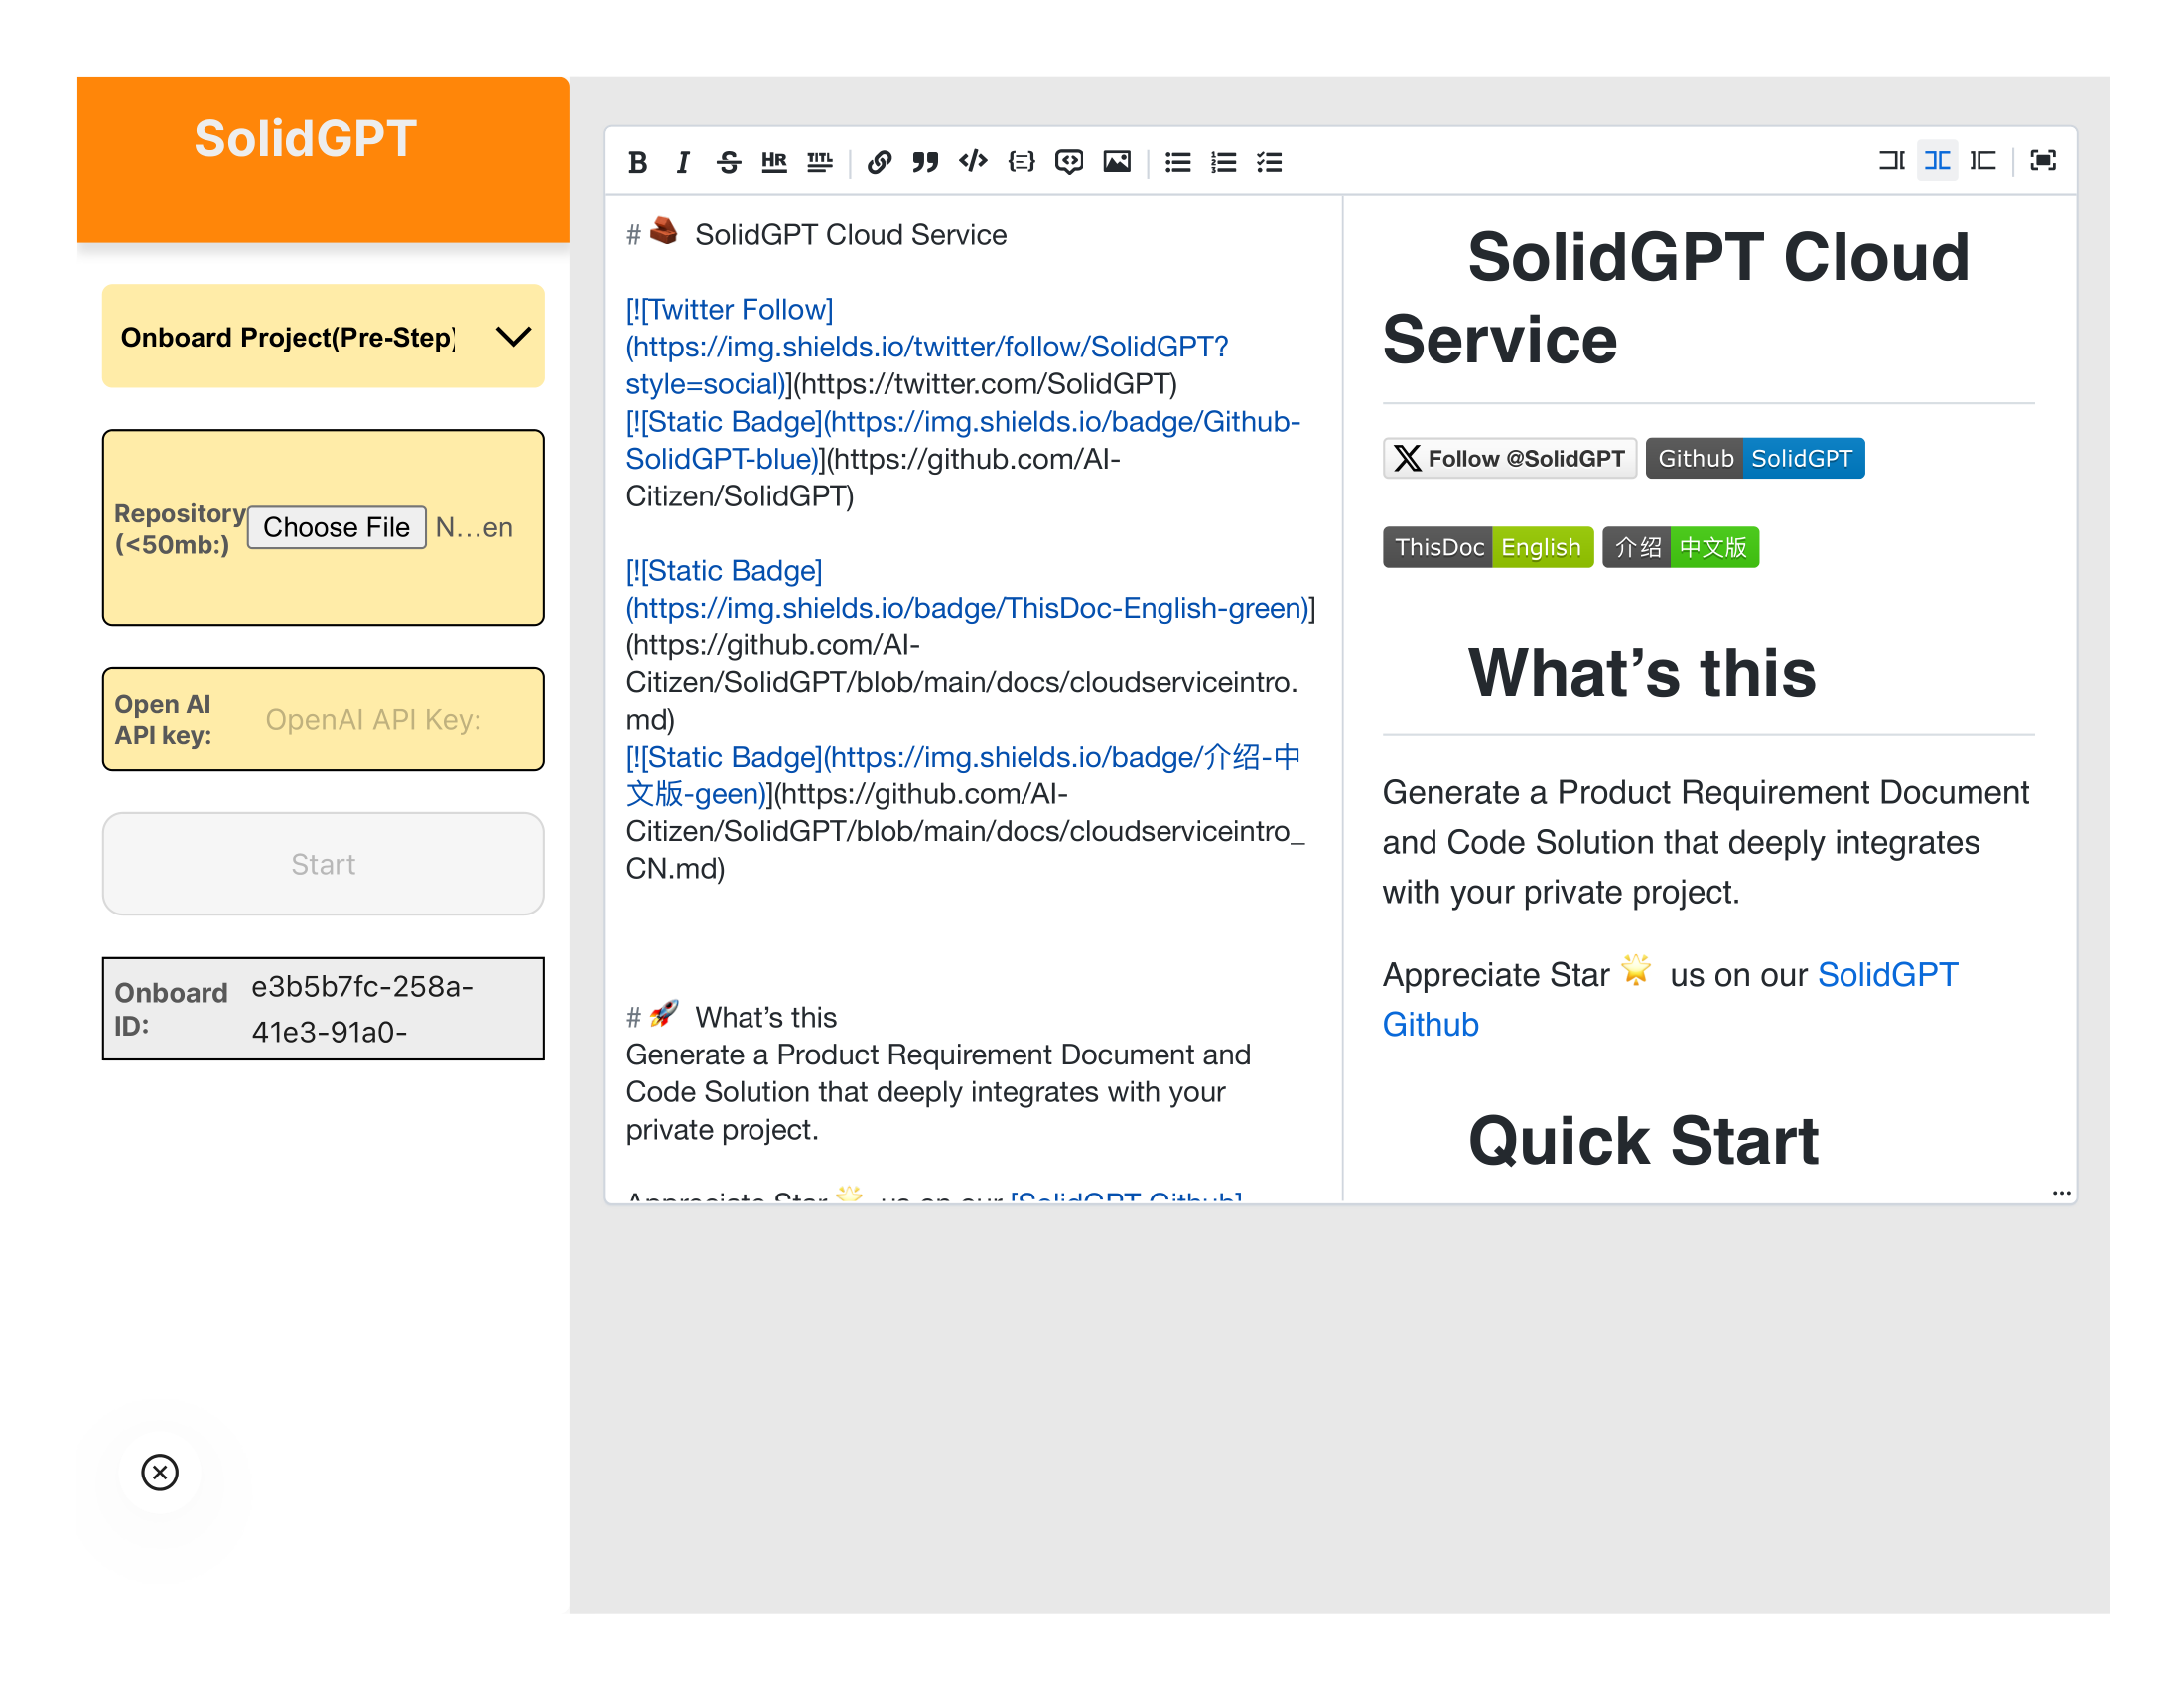This screenshot has width=2184, height=1688.
Task: Click Choose File for repository upload
Action: (337, 527)
